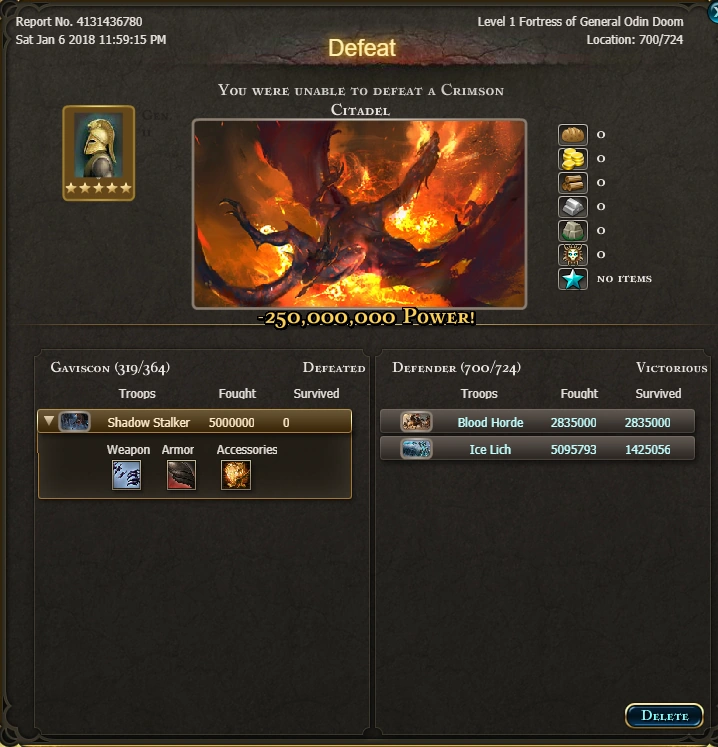Close the battle report window
Screen dimensions: 718x747
pos(713,12)
